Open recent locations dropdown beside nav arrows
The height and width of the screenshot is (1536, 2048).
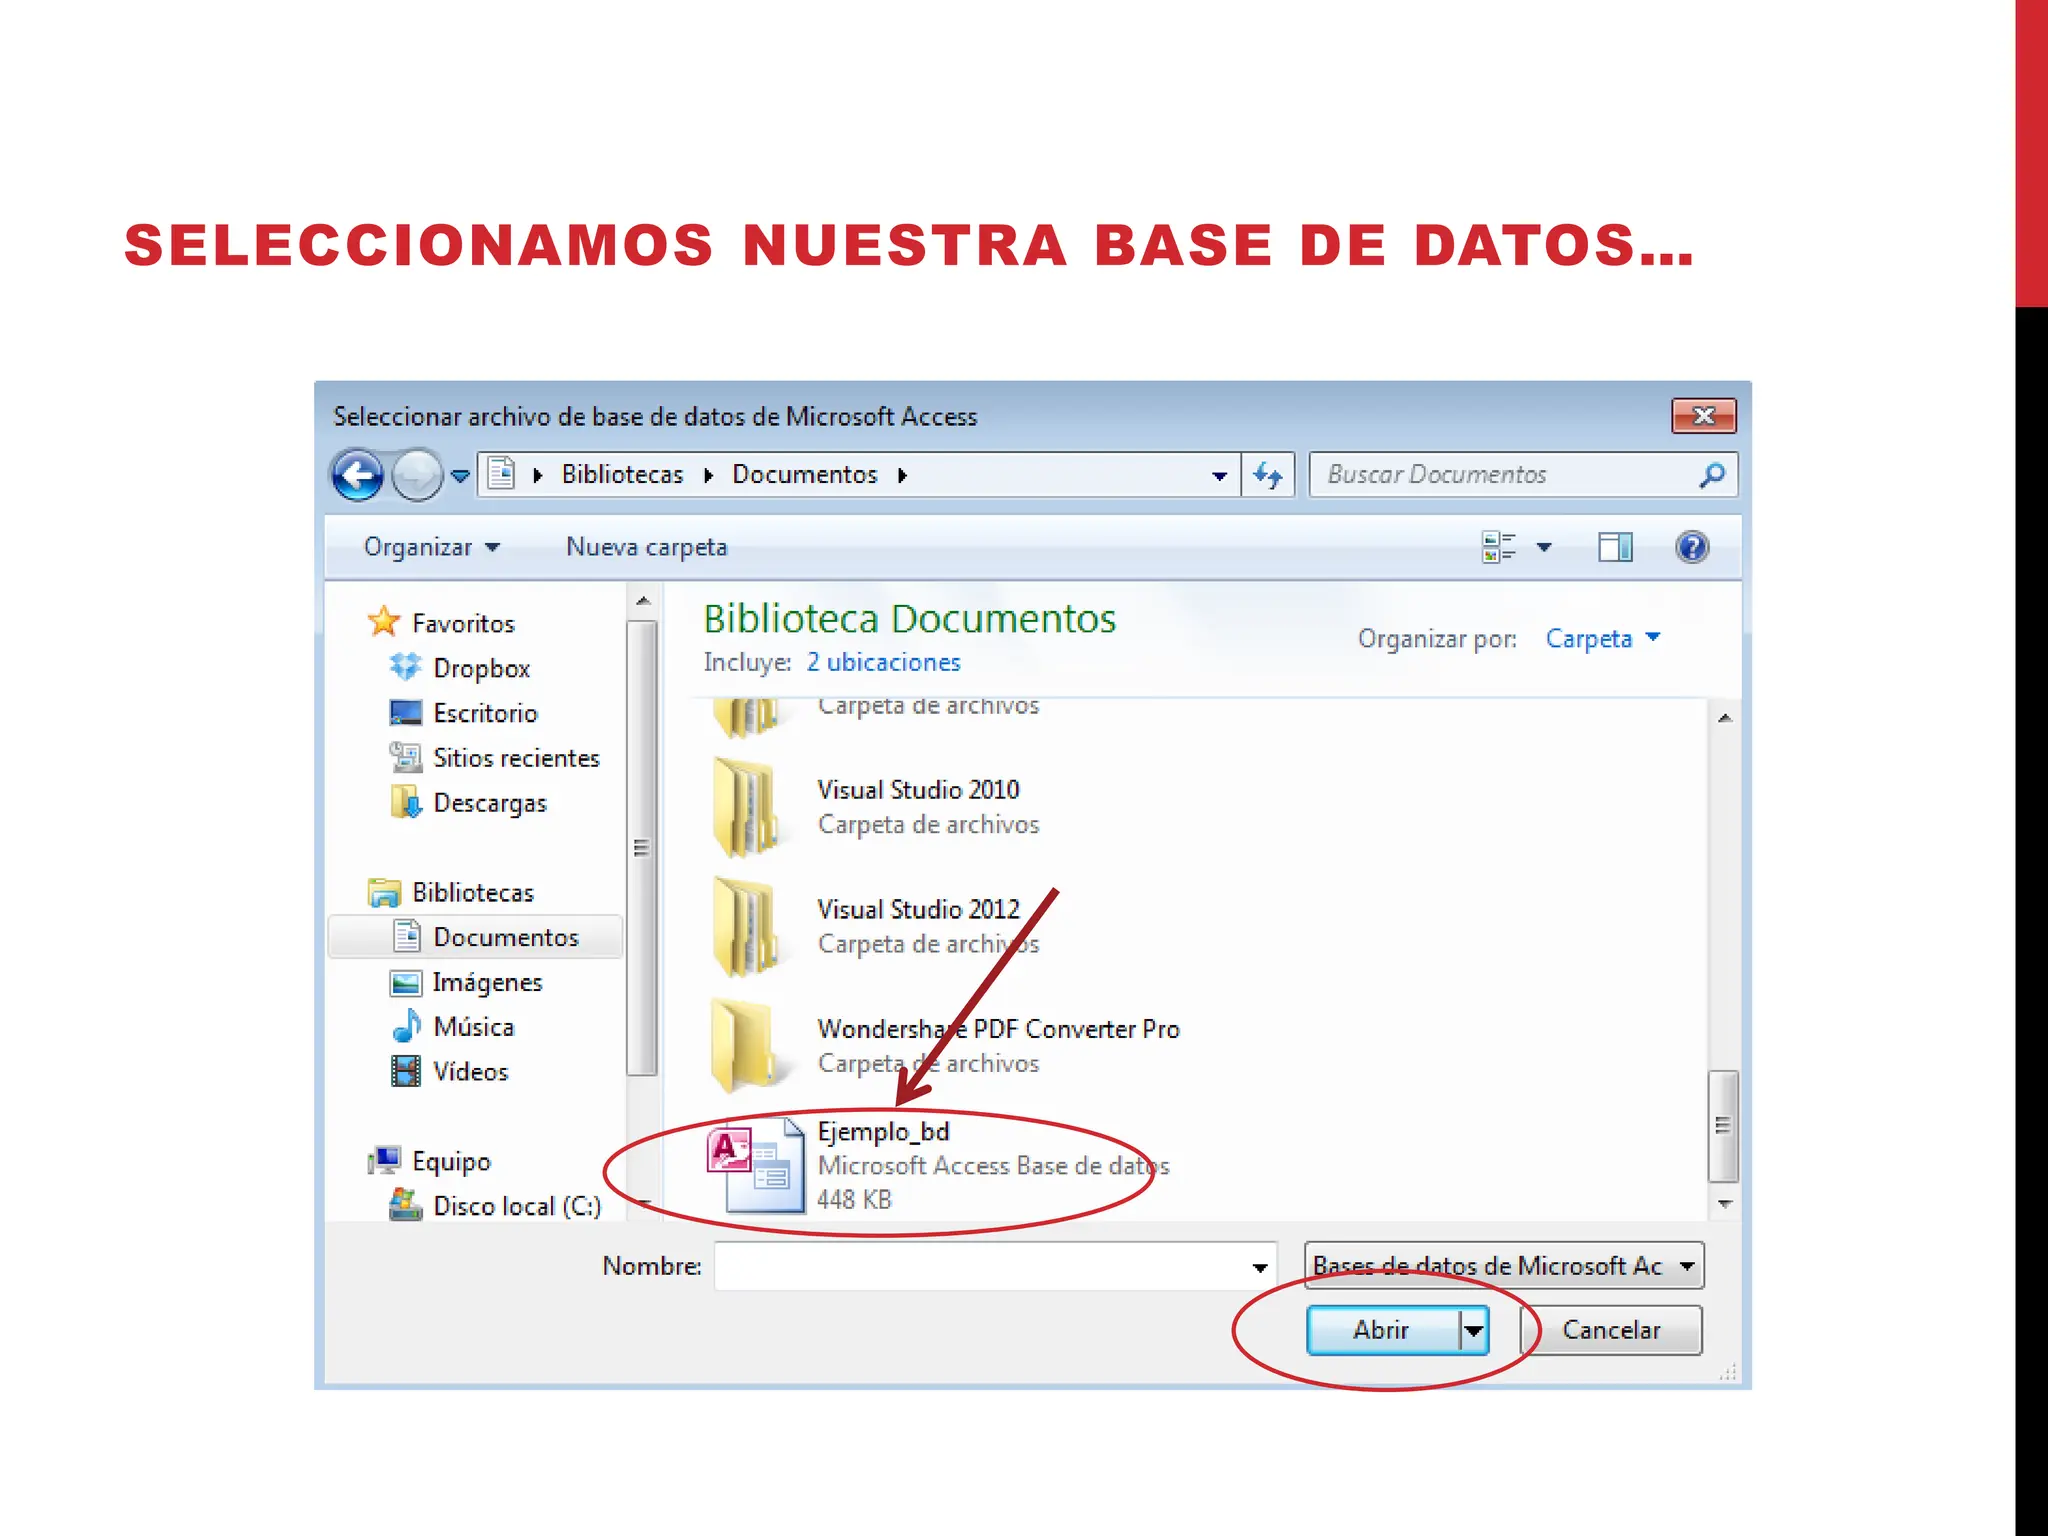tap(460, 476)
